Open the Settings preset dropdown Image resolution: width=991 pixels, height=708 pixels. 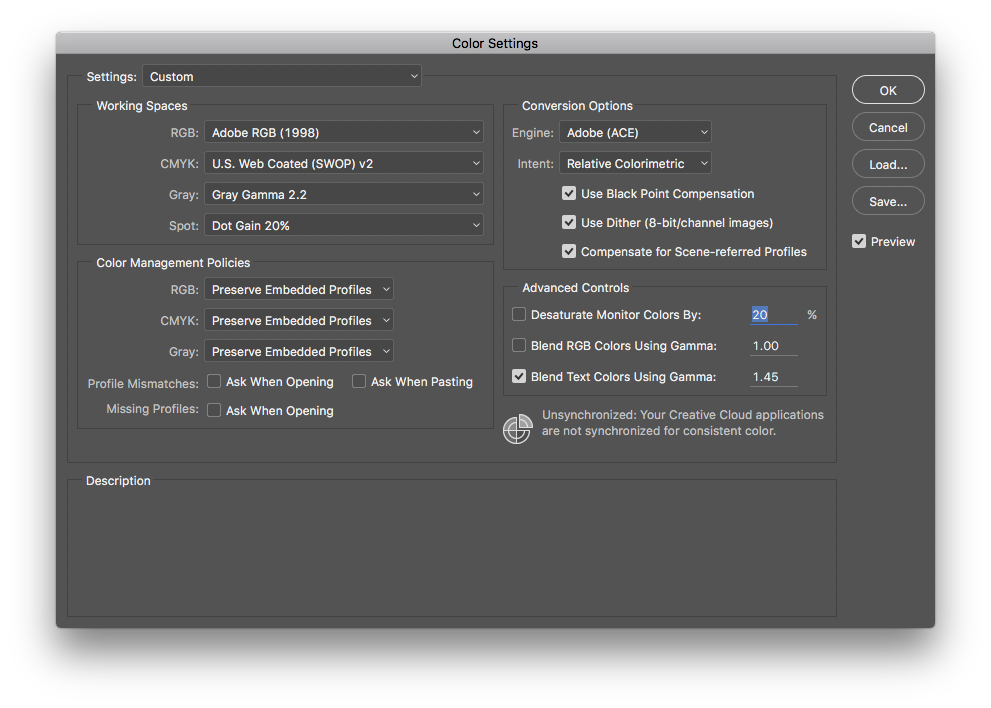coord(282,77)
